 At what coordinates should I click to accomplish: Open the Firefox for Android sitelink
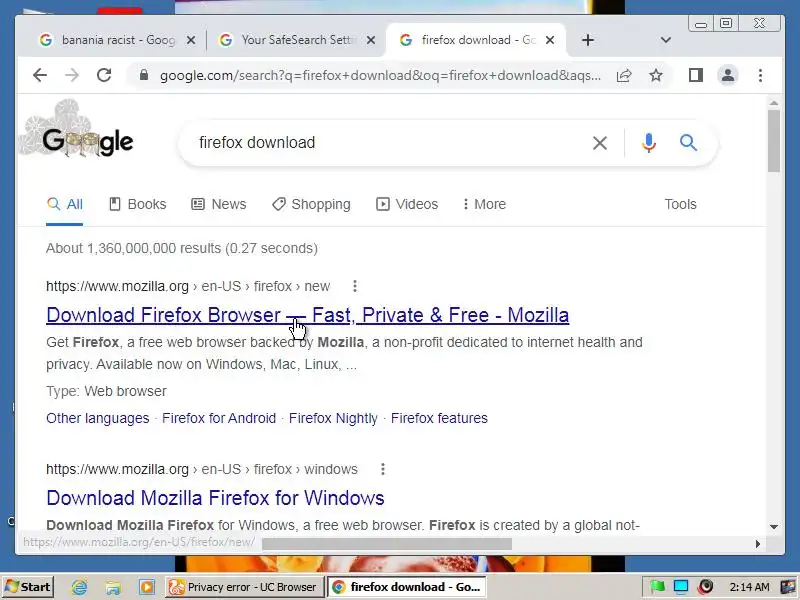(219, 418)
